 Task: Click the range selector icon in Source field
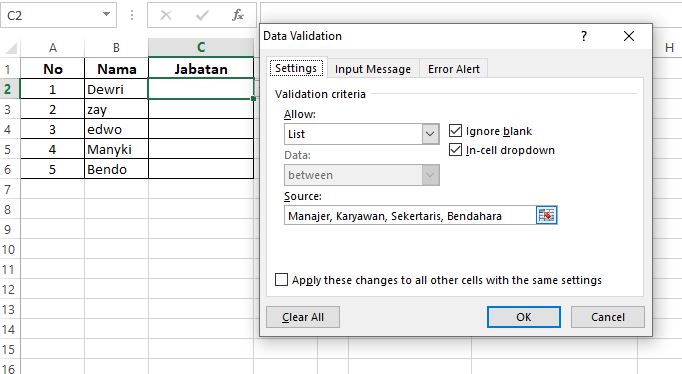tap(546, 215)
